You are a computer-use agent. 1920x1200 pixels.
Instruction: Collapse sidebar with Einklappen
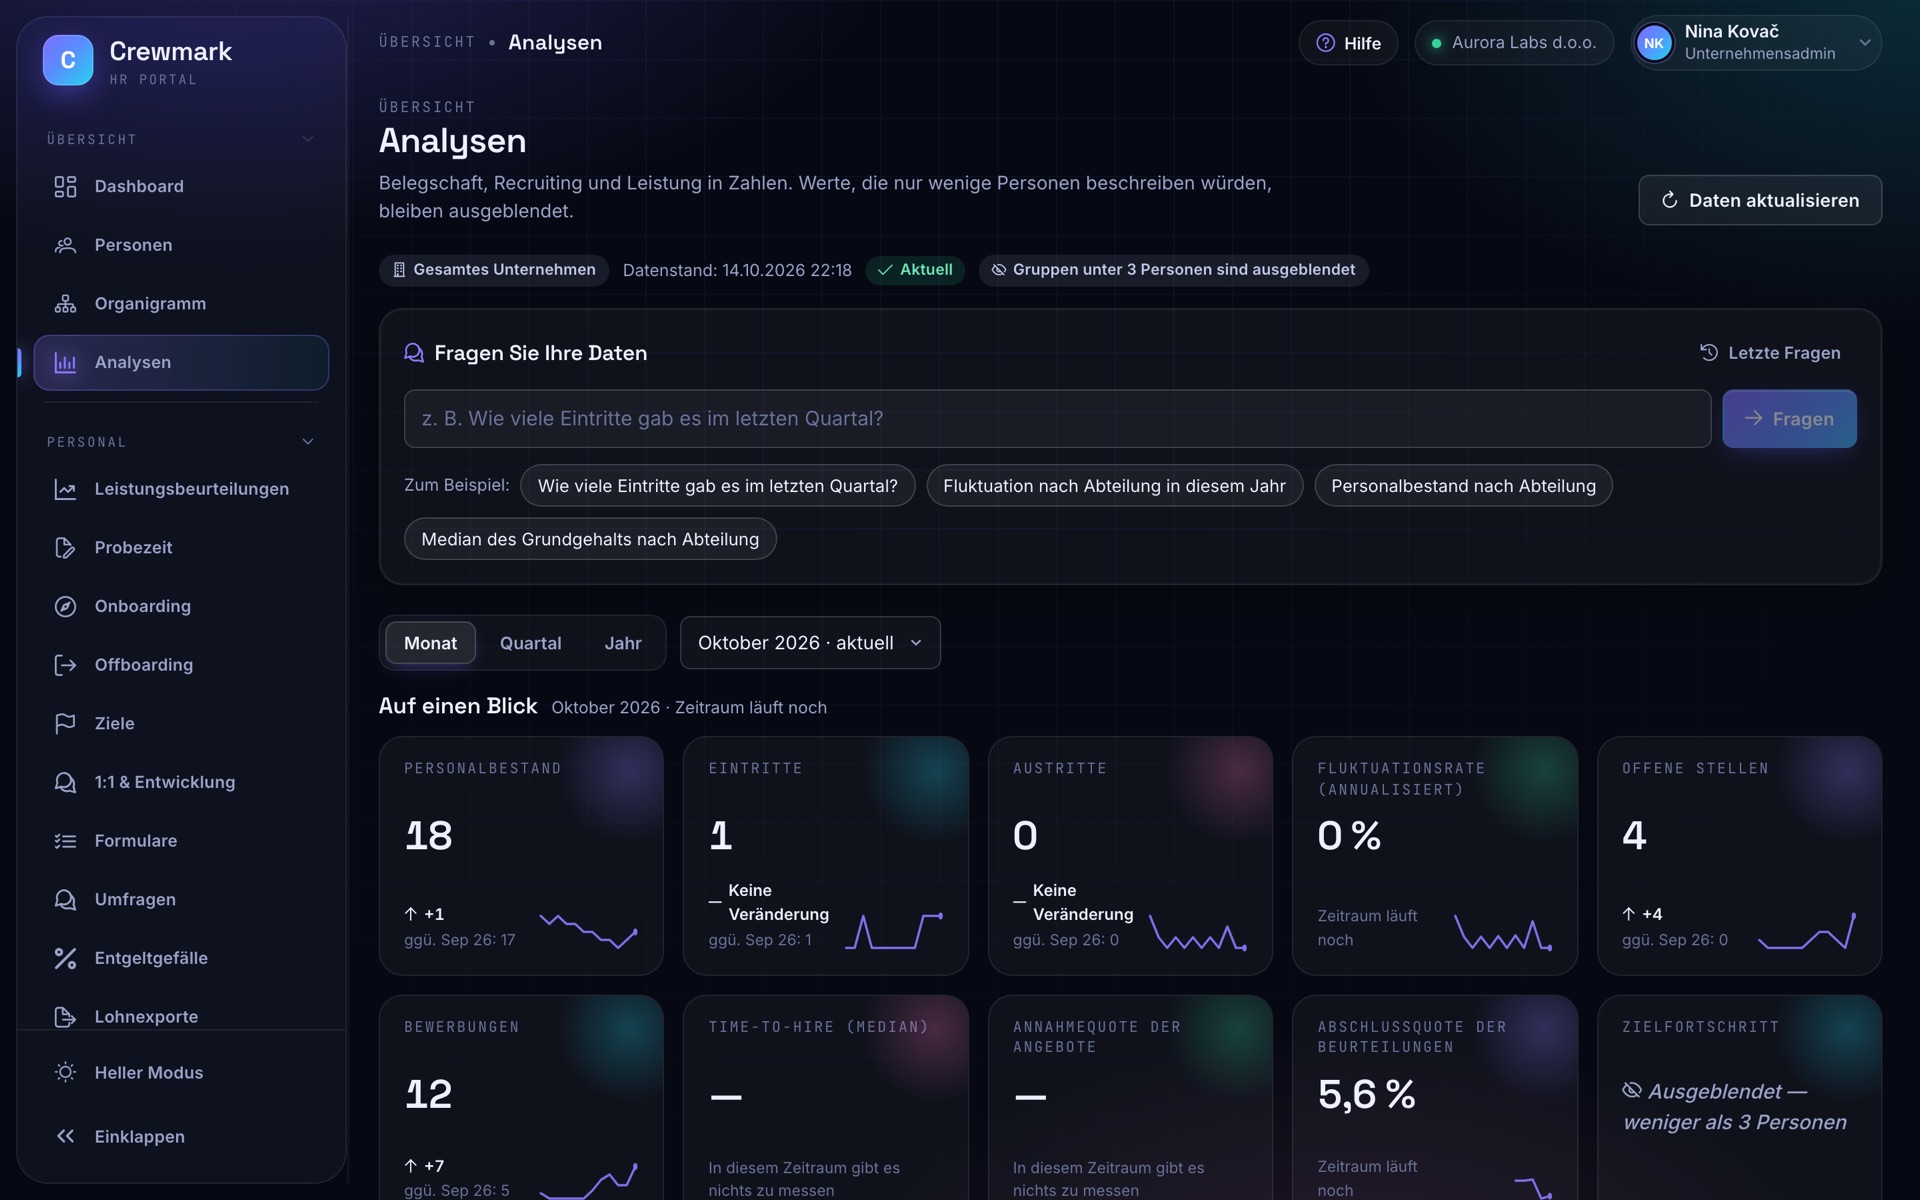181,1136
